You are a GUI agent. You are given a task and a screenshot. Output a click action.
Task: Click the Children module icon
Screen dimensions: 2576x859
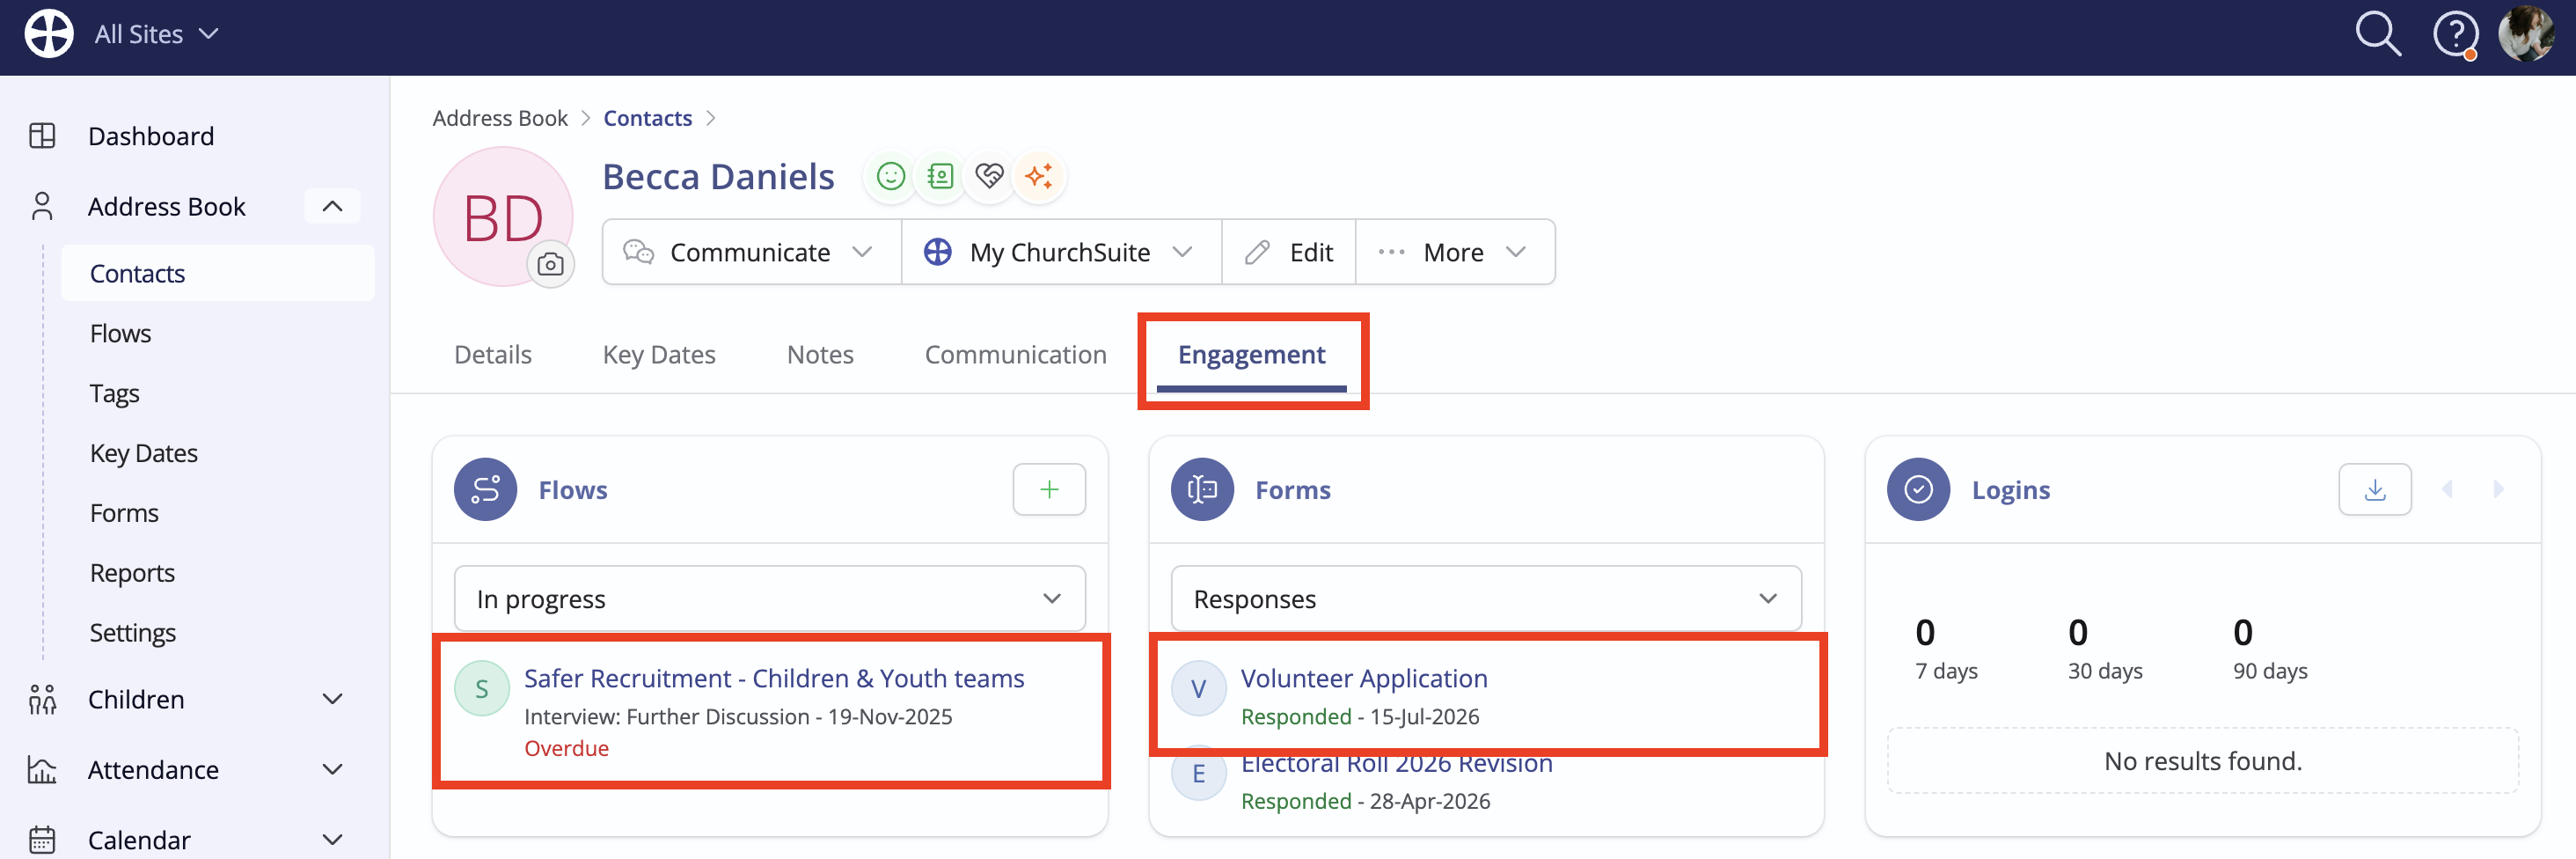tap(42, 699)
